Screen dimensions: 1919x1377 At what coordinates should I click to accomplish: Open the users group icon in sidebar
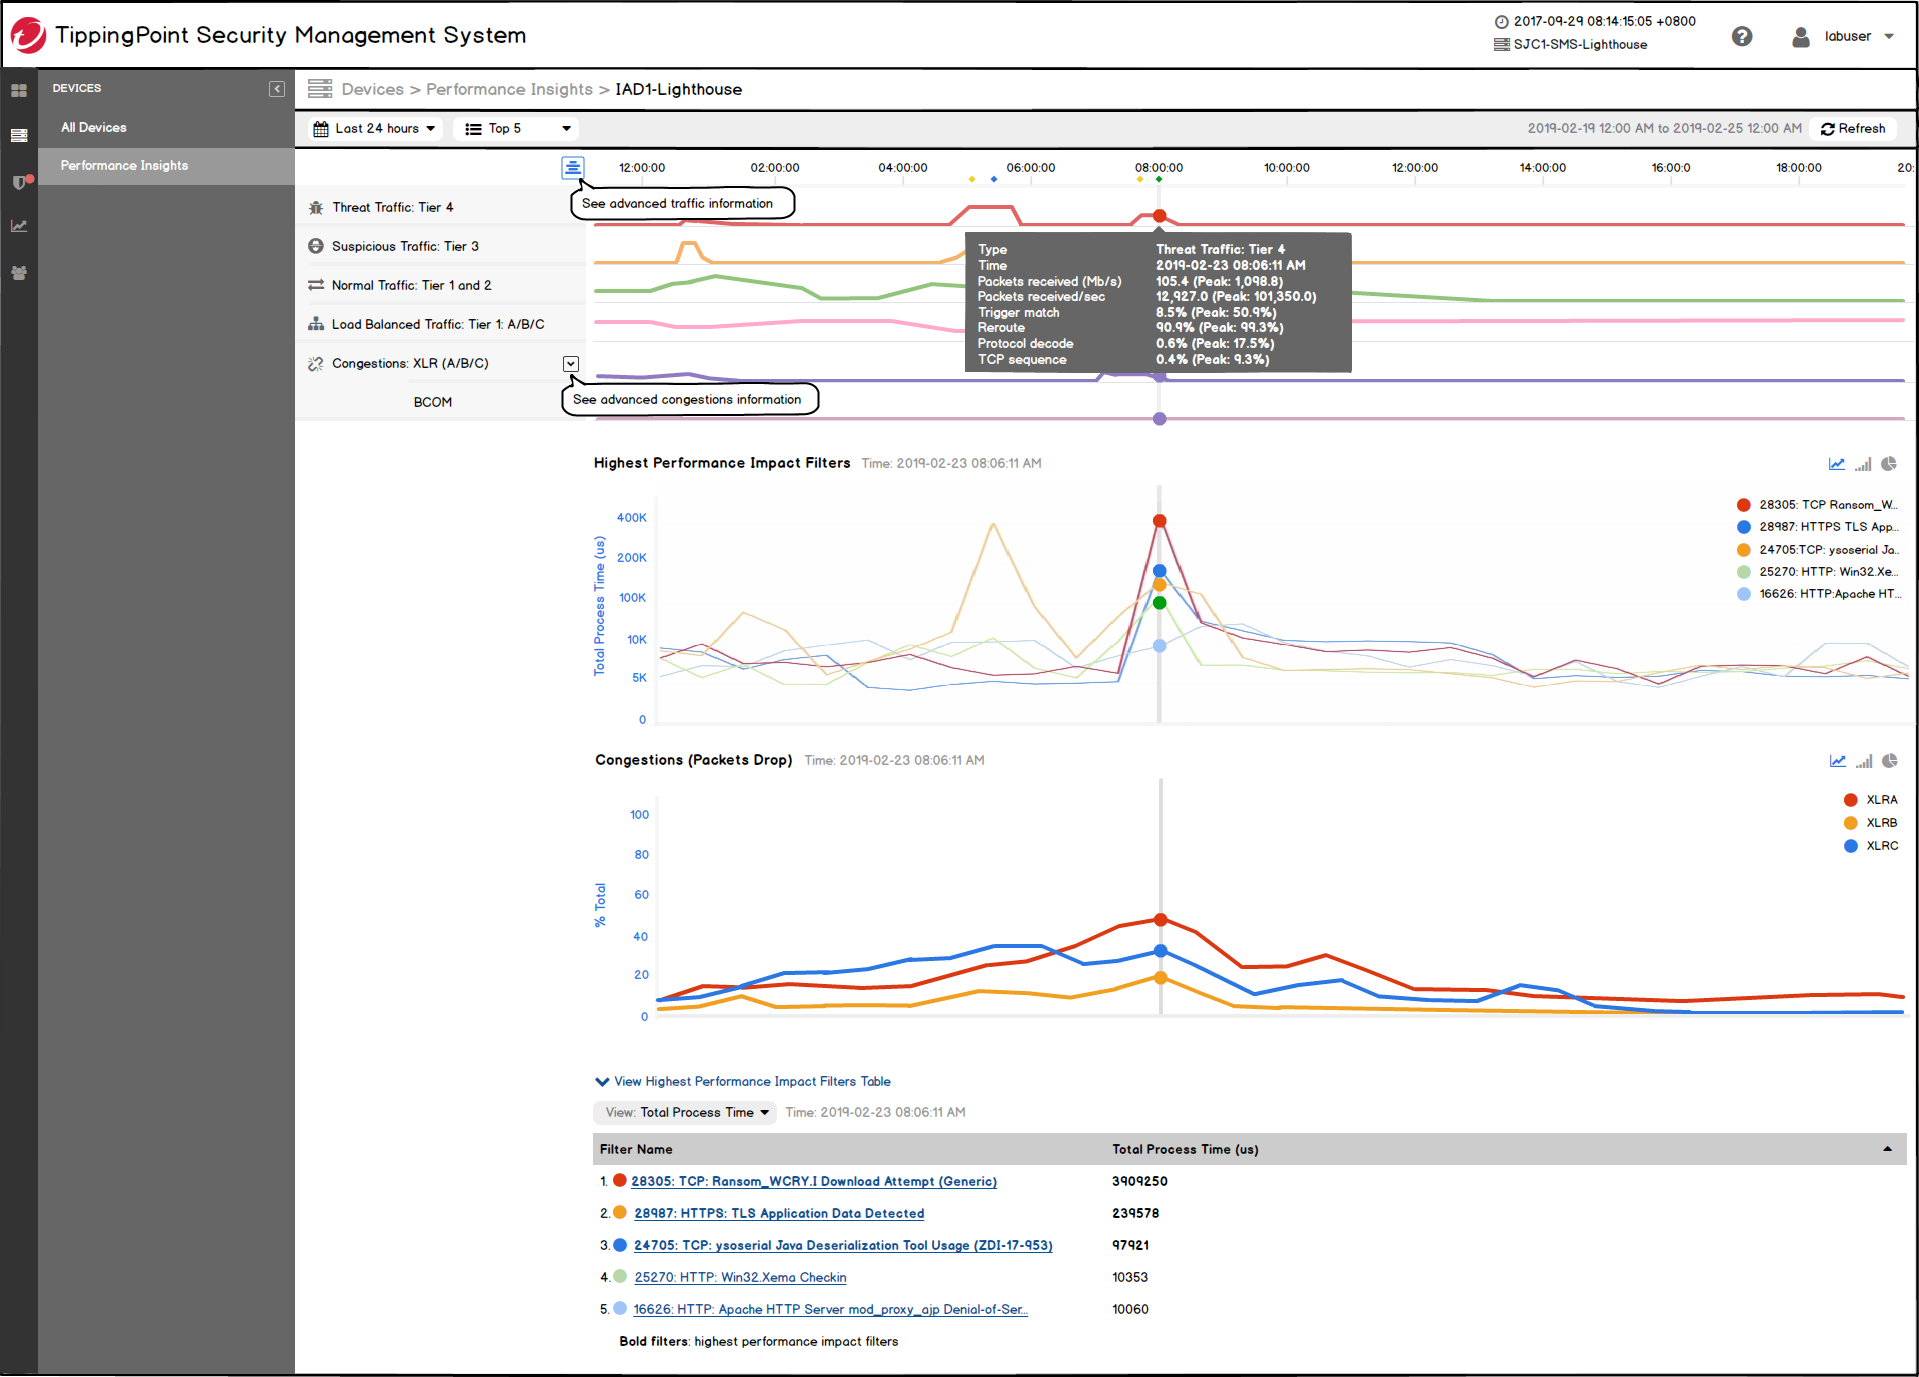tap(19, 272)
